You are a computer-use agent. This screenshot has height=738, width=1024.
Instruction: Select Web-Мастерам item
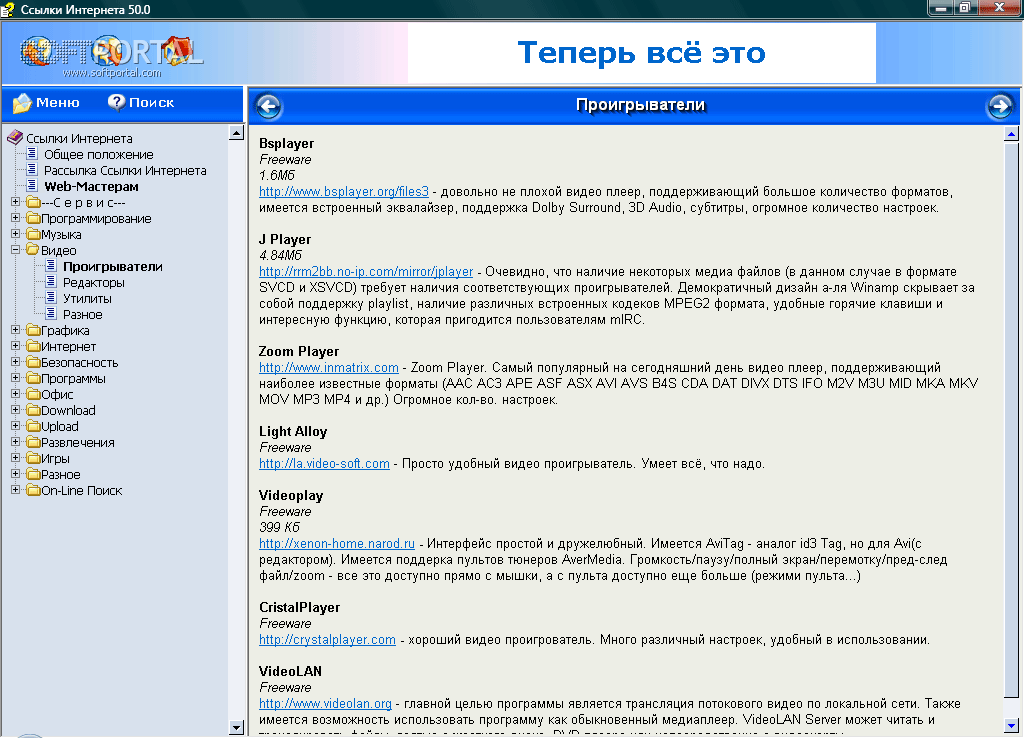(x=91, y=186)
